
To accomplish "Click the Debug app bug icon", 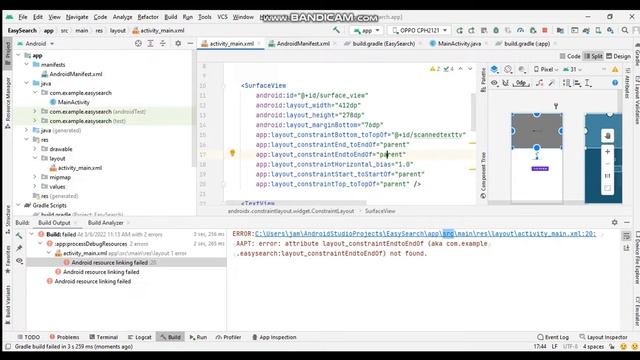I will coord(496,30).
